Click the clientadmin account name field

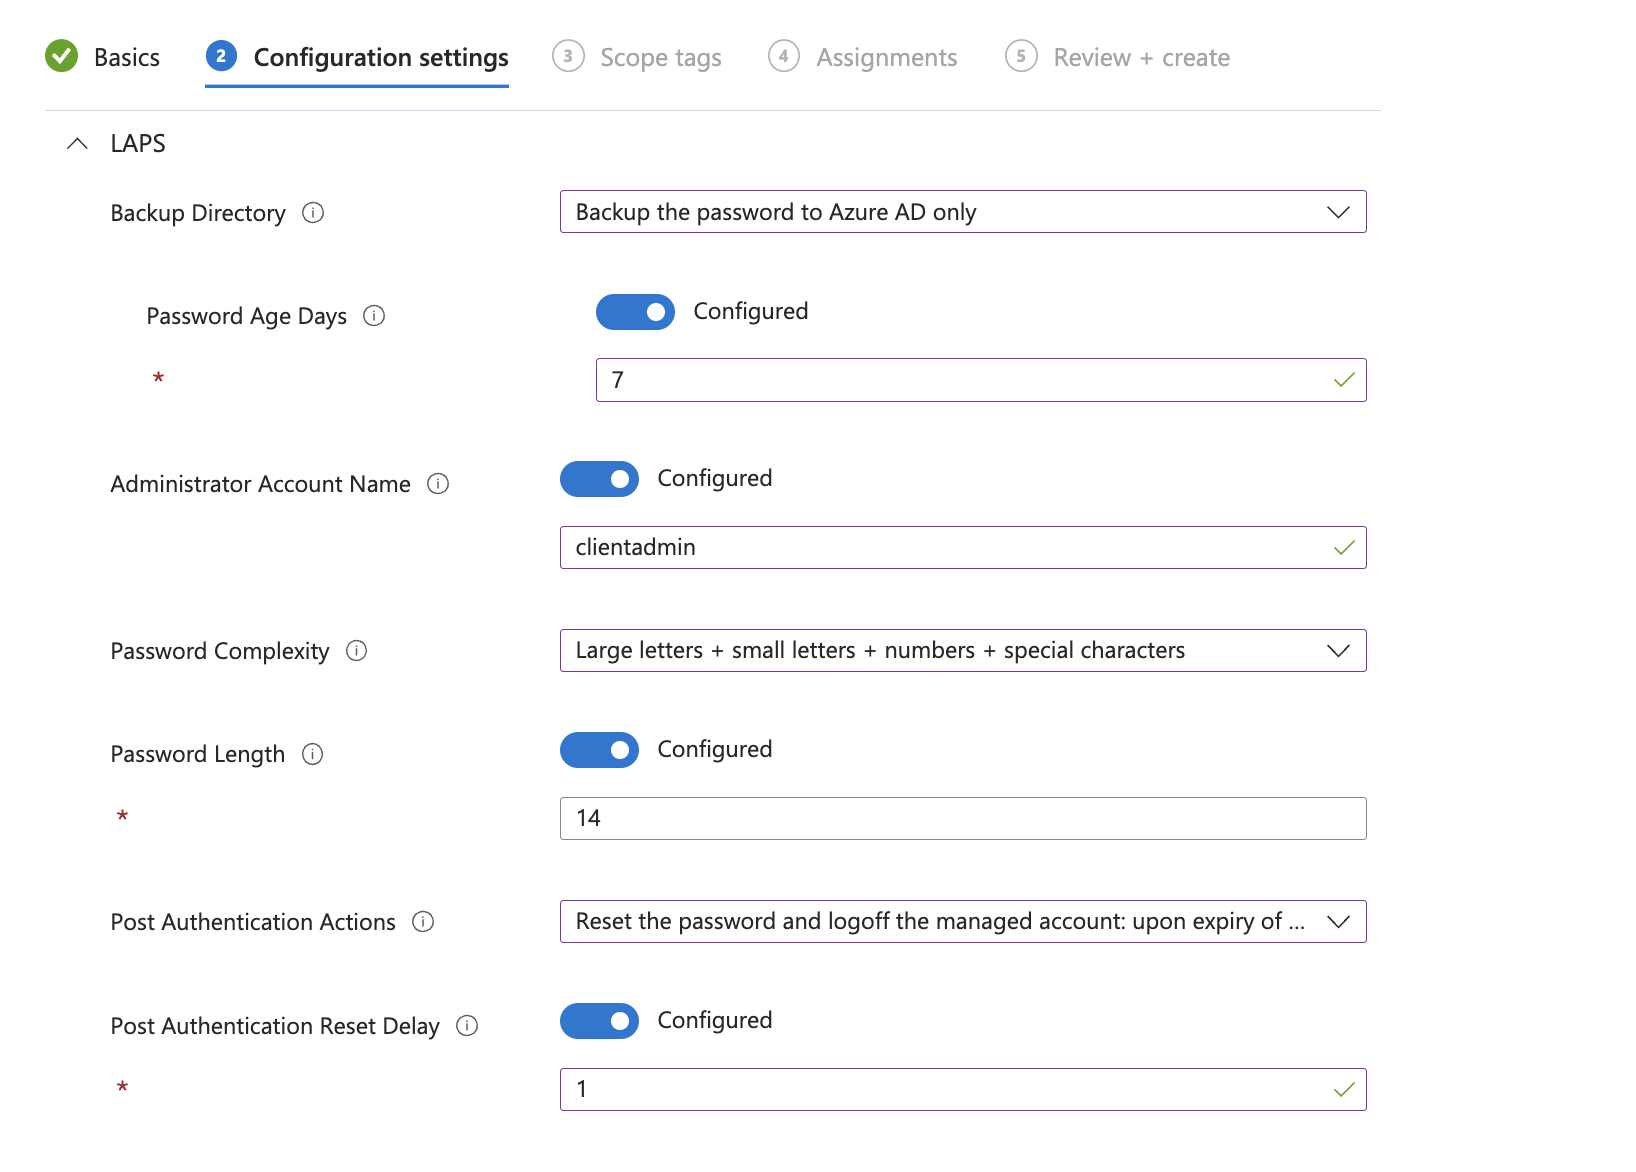(x=963, y=548)
